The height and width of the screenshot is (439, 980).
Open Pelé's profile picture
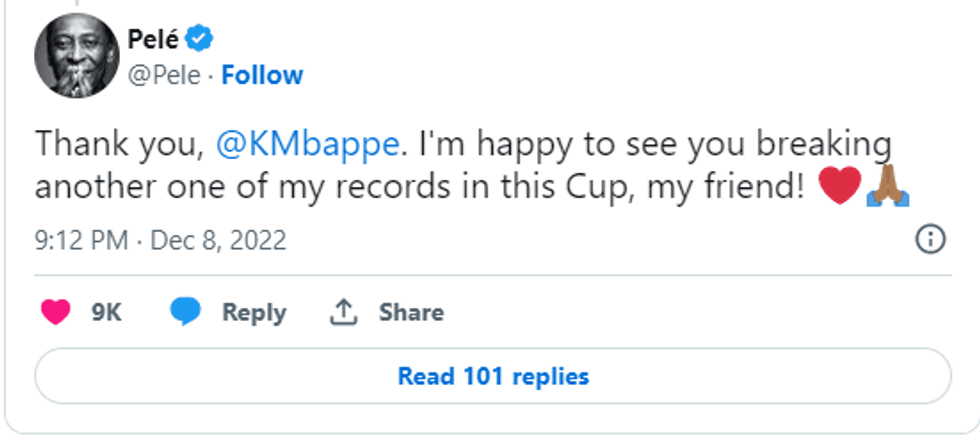(75, 57)
